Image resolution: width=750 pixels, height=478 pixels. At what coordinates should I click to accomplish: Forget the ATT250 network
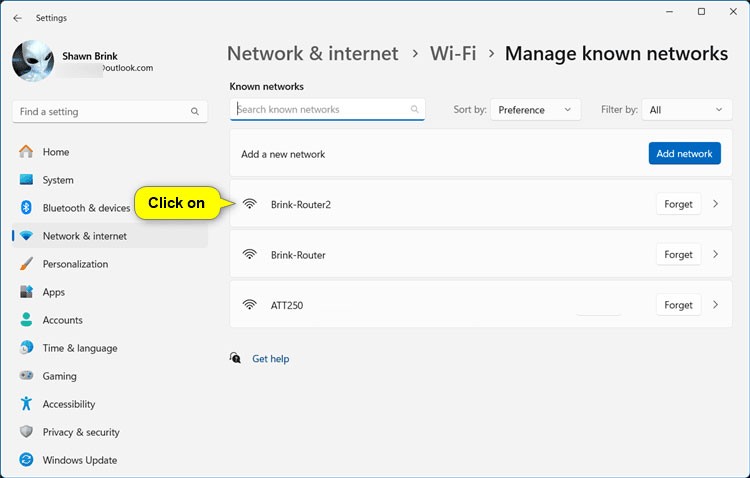pos(678,304)
